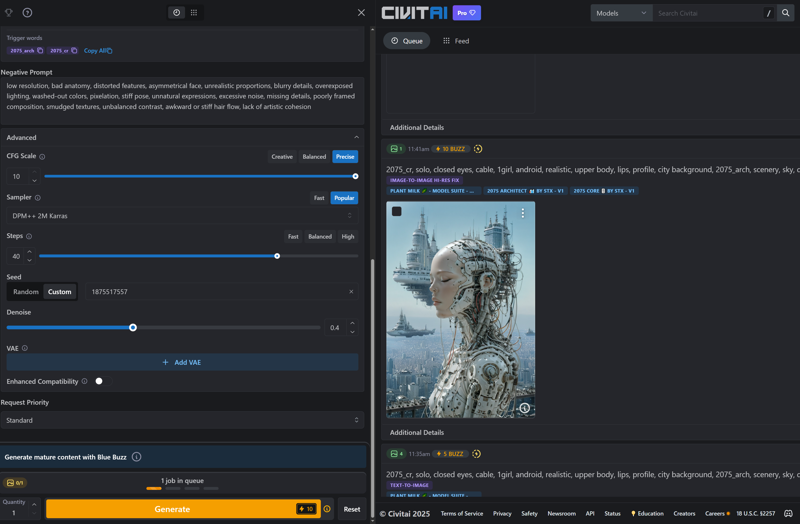Switch to the Feed tab
800x524 pixels.
tap(456, 41)
